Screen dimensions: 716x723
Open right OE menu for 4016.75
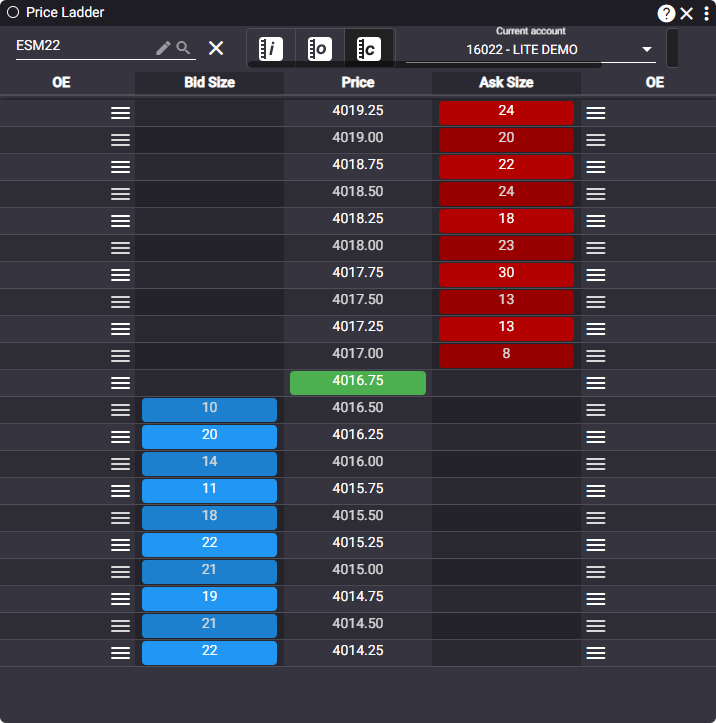596,383
